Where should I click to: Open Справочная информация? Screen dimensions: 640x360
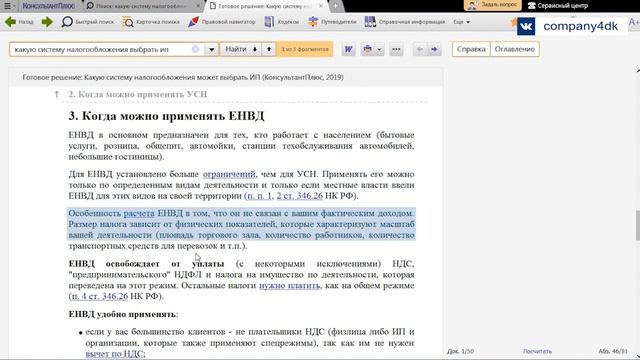pyautogui.click(x=404, y=22)
